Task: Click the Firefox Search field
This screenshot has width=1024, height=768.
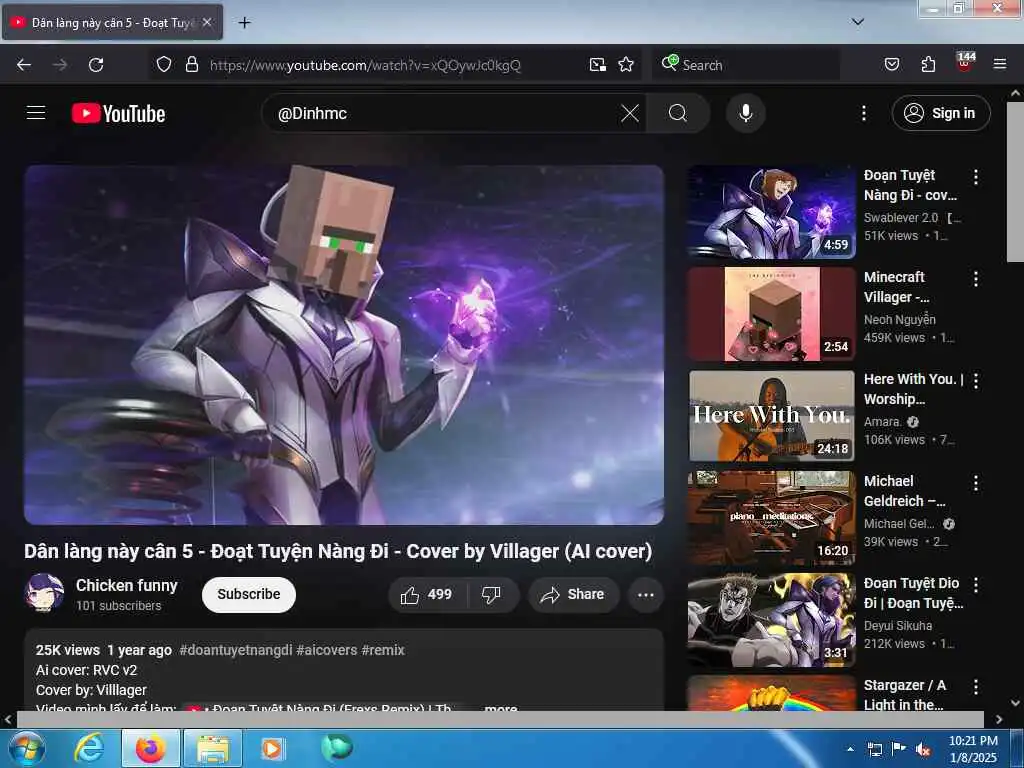Action: [744, 65]
